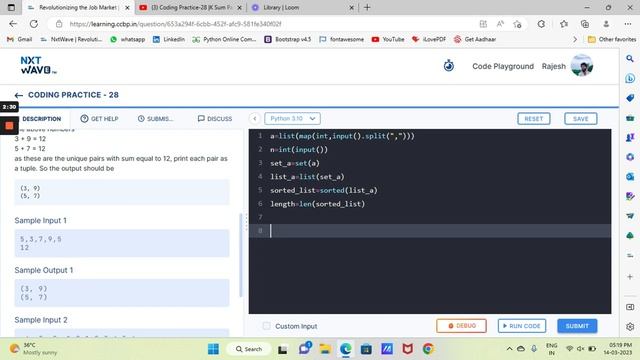640x360 pixels.
Task: Show hidden tray icons chevron
Action: click(x=509, y=349)
